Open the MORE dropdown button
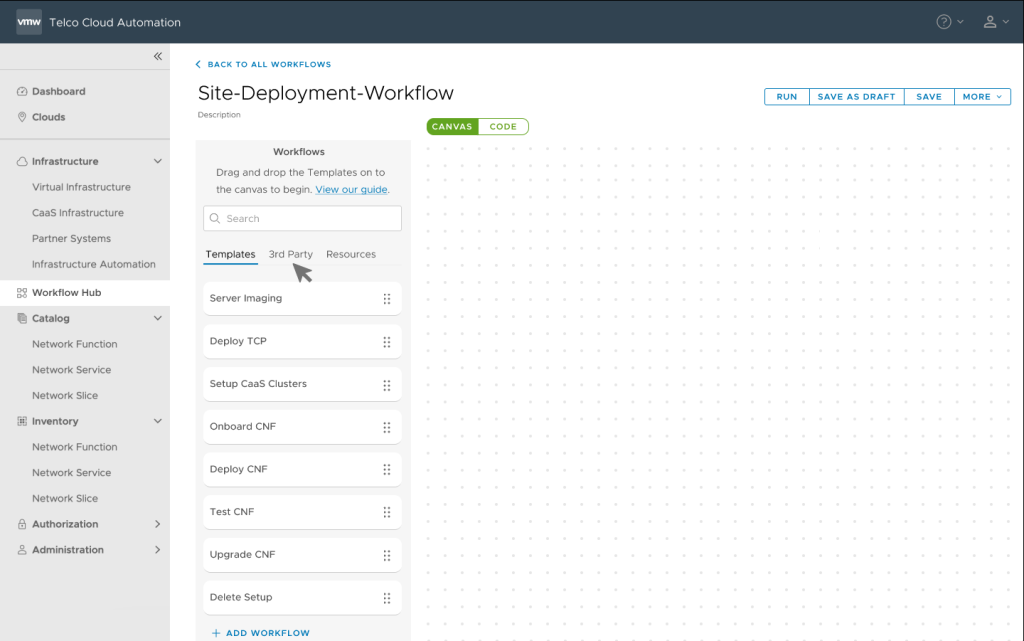Screen dimensions: 1024x641 point(982,97)
